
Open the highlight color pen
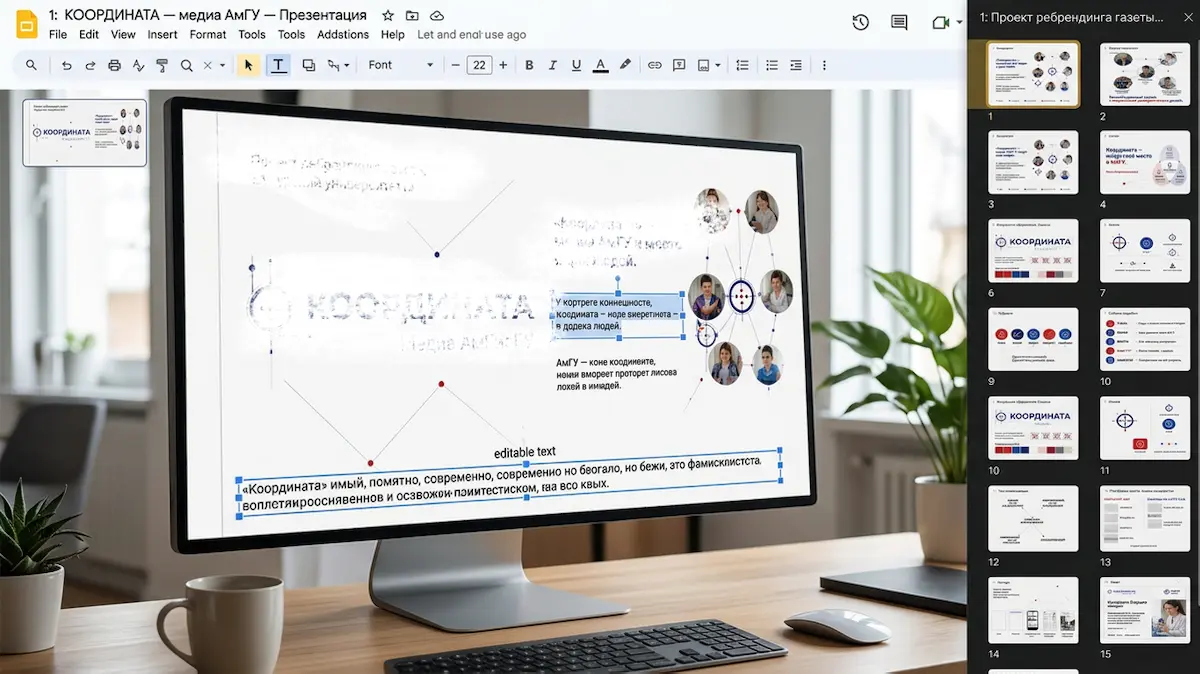625,65
